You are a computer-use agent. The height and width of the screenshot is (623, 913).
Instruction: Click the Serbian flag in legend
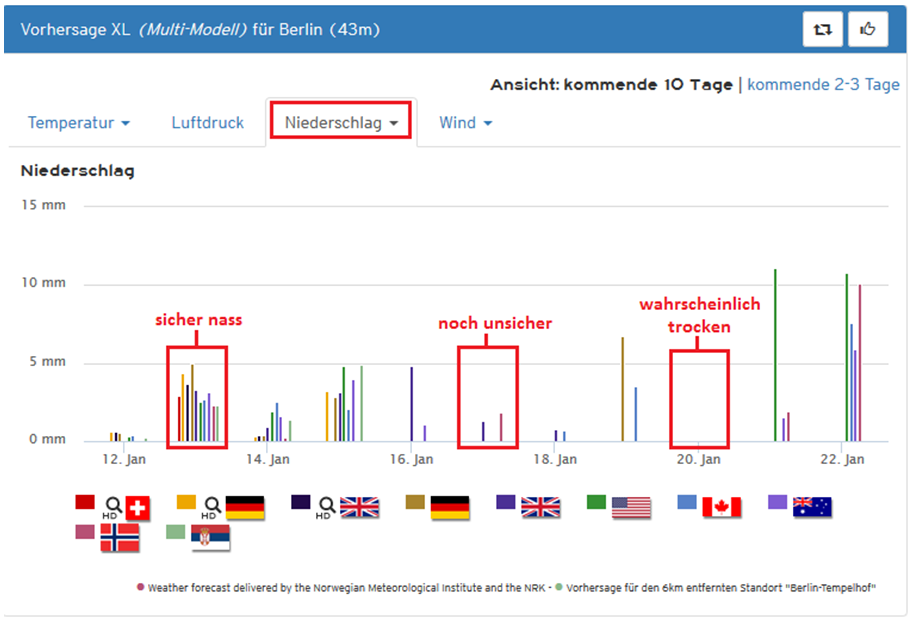coord(210,538)
